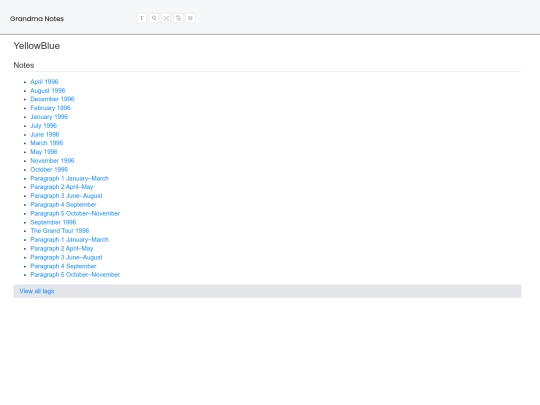Click the crossed-arrows random note icon
This screenshot has height=405, width=540.
tap(166, 18)
